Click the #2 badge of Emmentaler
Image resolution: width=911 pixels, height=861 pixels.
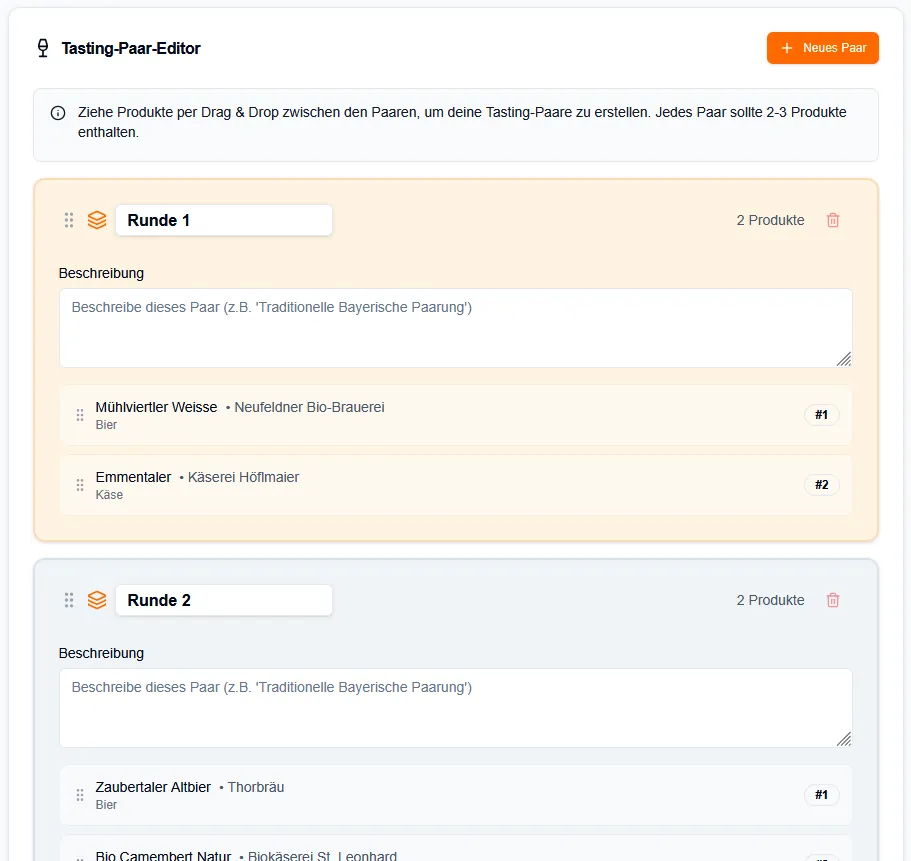tap(821, 485)
